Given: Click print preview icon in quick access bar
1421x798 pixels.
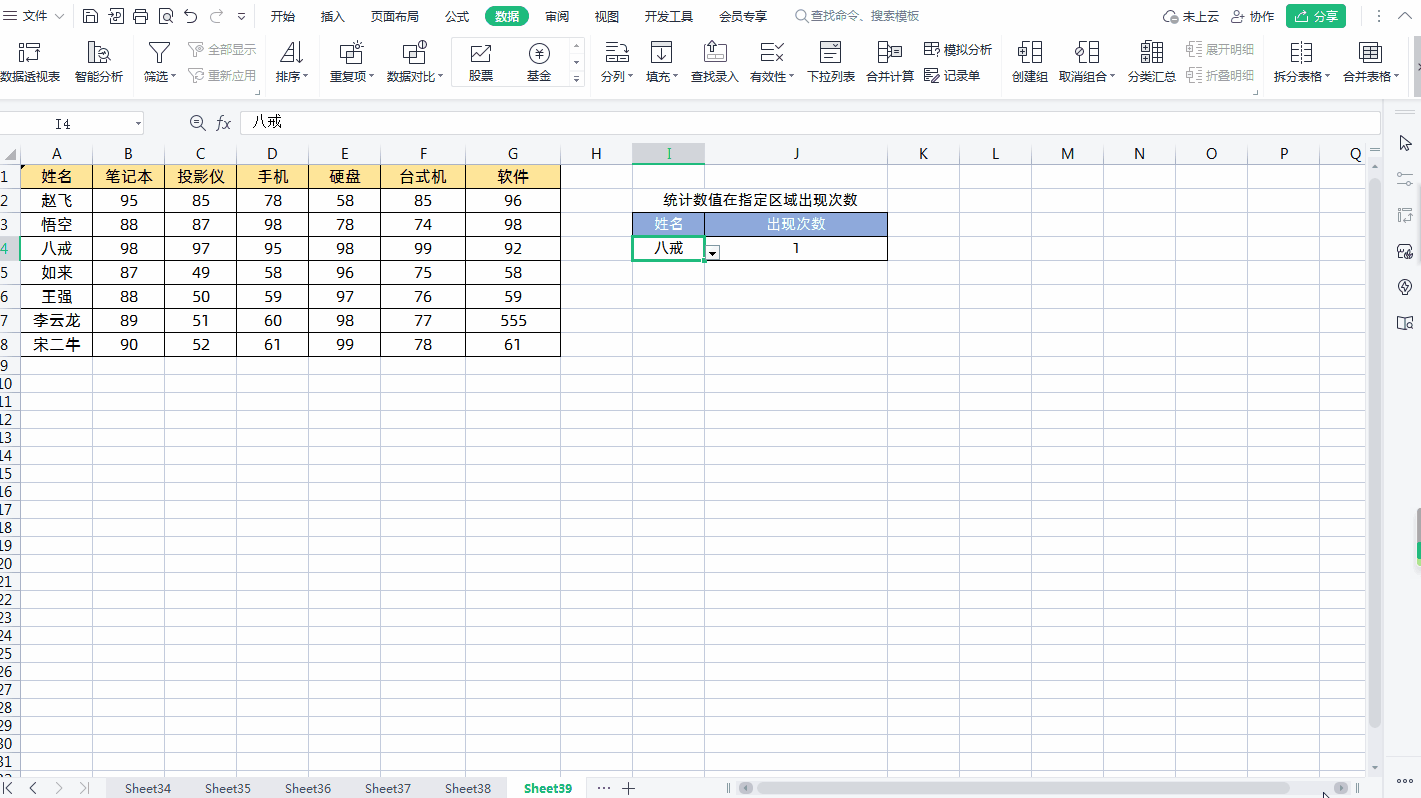Looking at the screenshot, I should point(166,16).
